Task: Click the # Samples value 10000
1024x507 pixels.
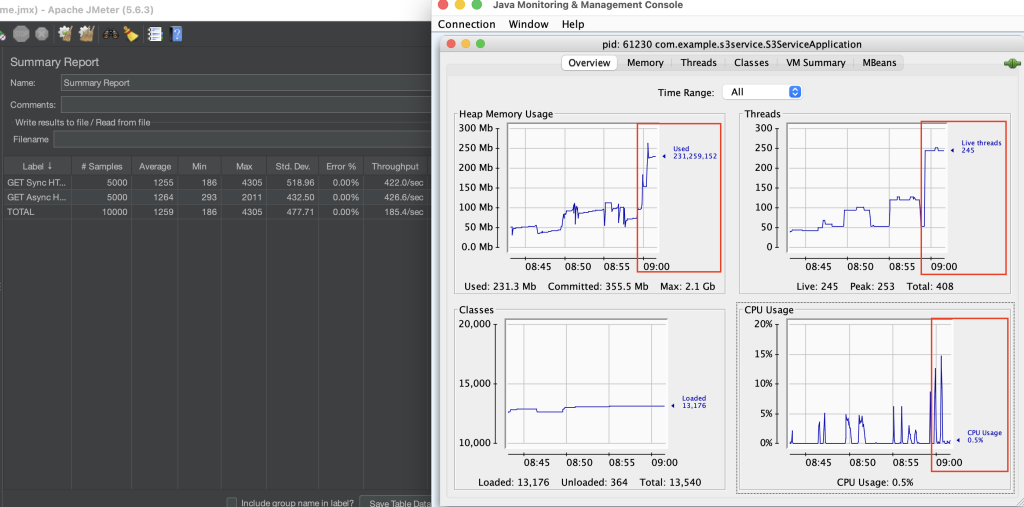Action: tap(114, 212)
